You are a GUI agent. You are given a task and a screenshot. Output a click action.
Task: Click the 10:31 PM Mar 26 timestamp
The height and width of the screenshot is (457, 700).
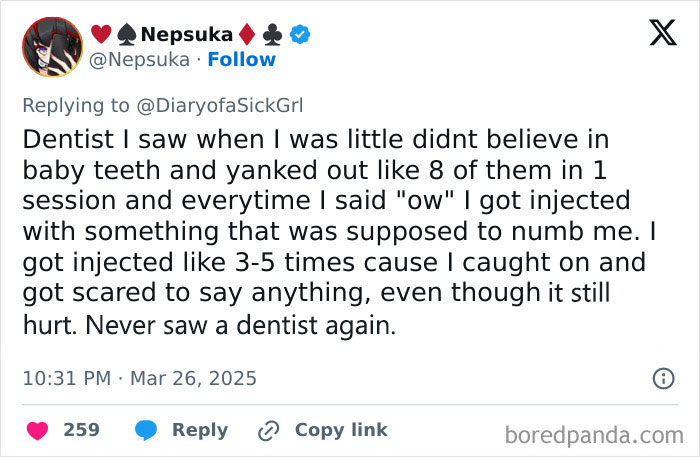click(139, 379)
